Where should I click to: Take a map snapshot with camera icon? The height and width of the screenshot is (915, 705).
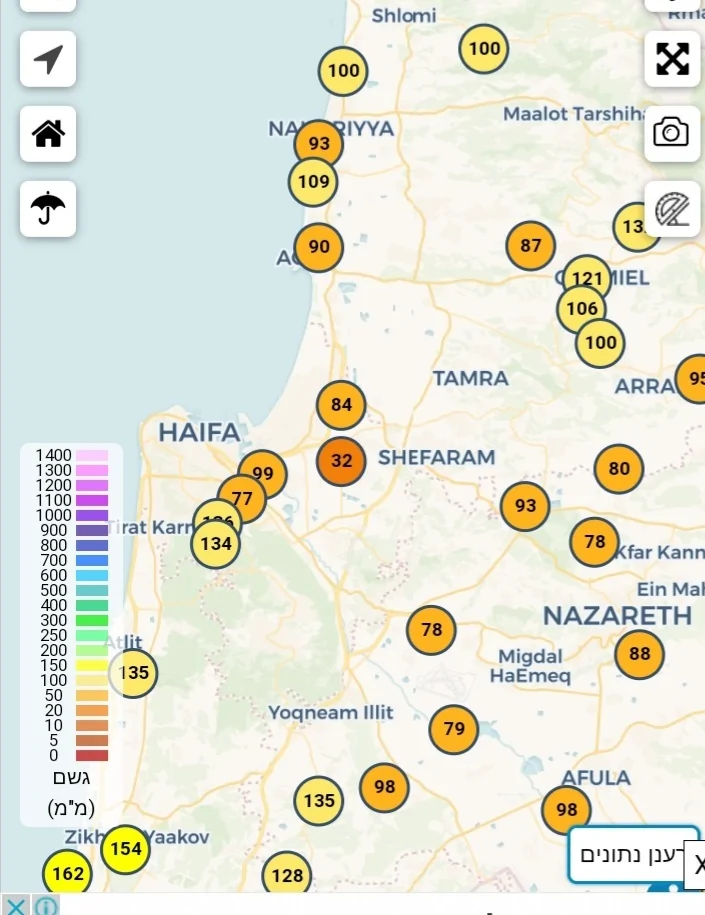[671, 132]
